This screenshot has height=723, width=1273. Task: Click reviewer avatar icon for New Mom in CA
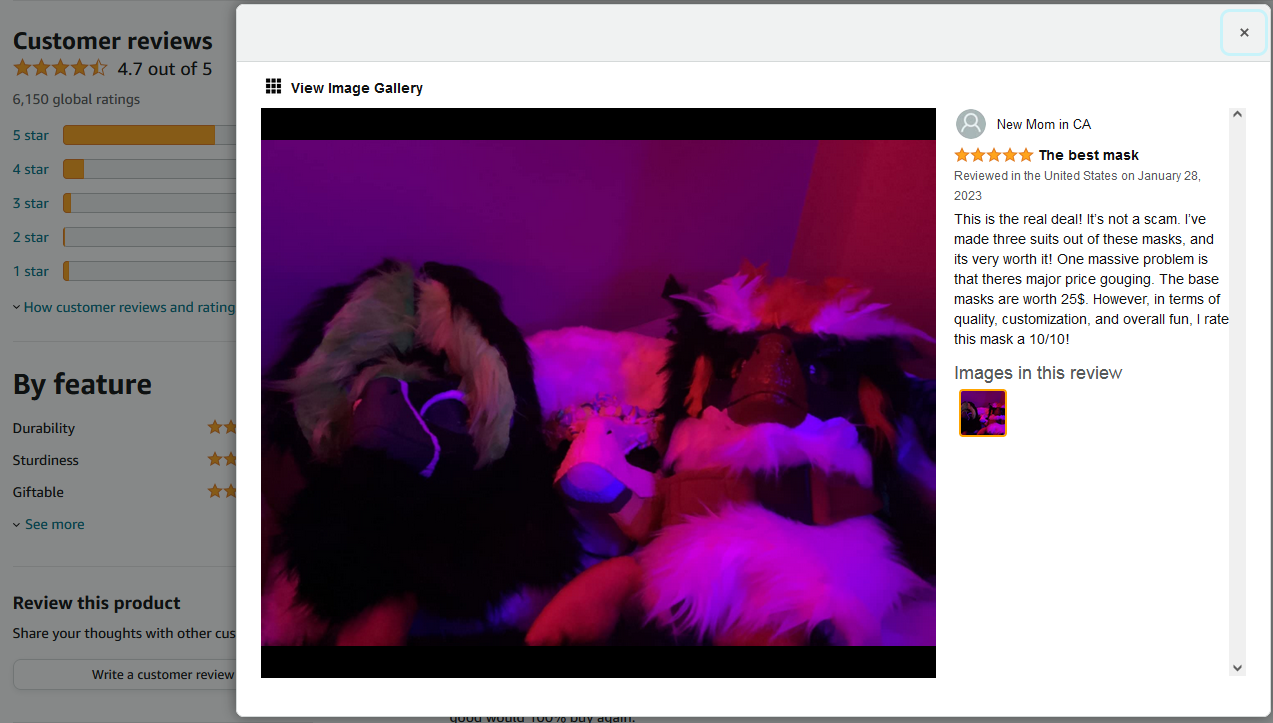coord(970,124)
